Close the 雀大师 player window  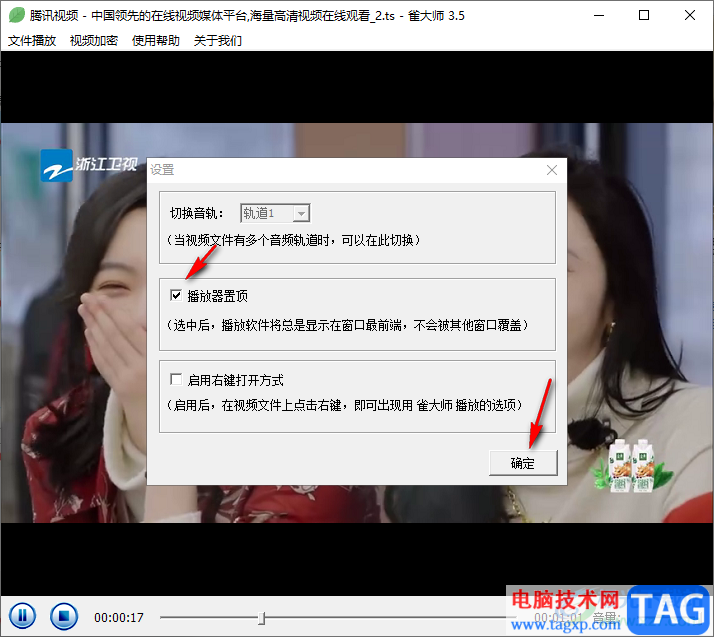click(689, 15)
